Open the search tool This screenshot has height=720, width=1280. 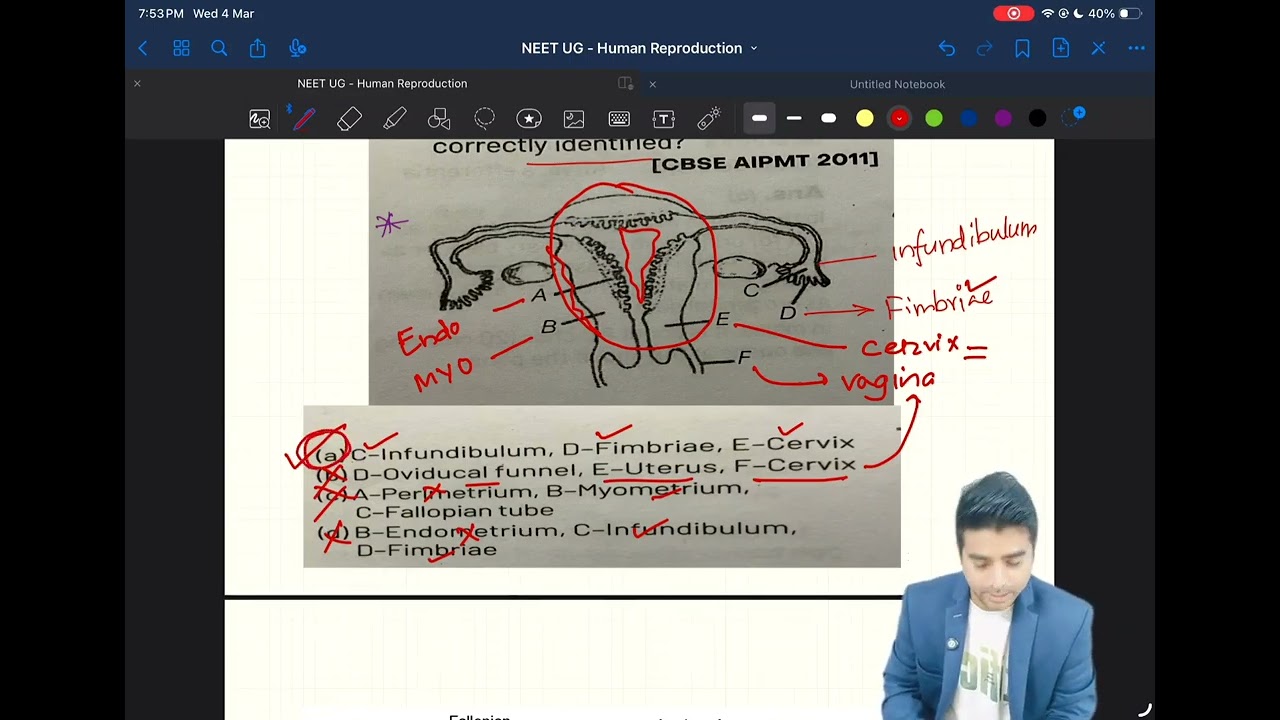point(219,48)
